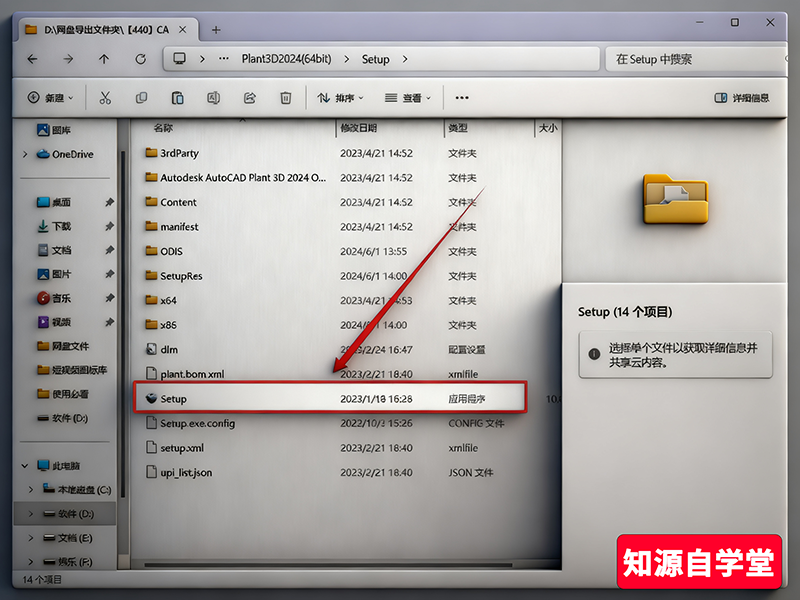Viewport: 800px width, 600px height.
Task: Click the Copy icon in toolbar
Action: 141,98
